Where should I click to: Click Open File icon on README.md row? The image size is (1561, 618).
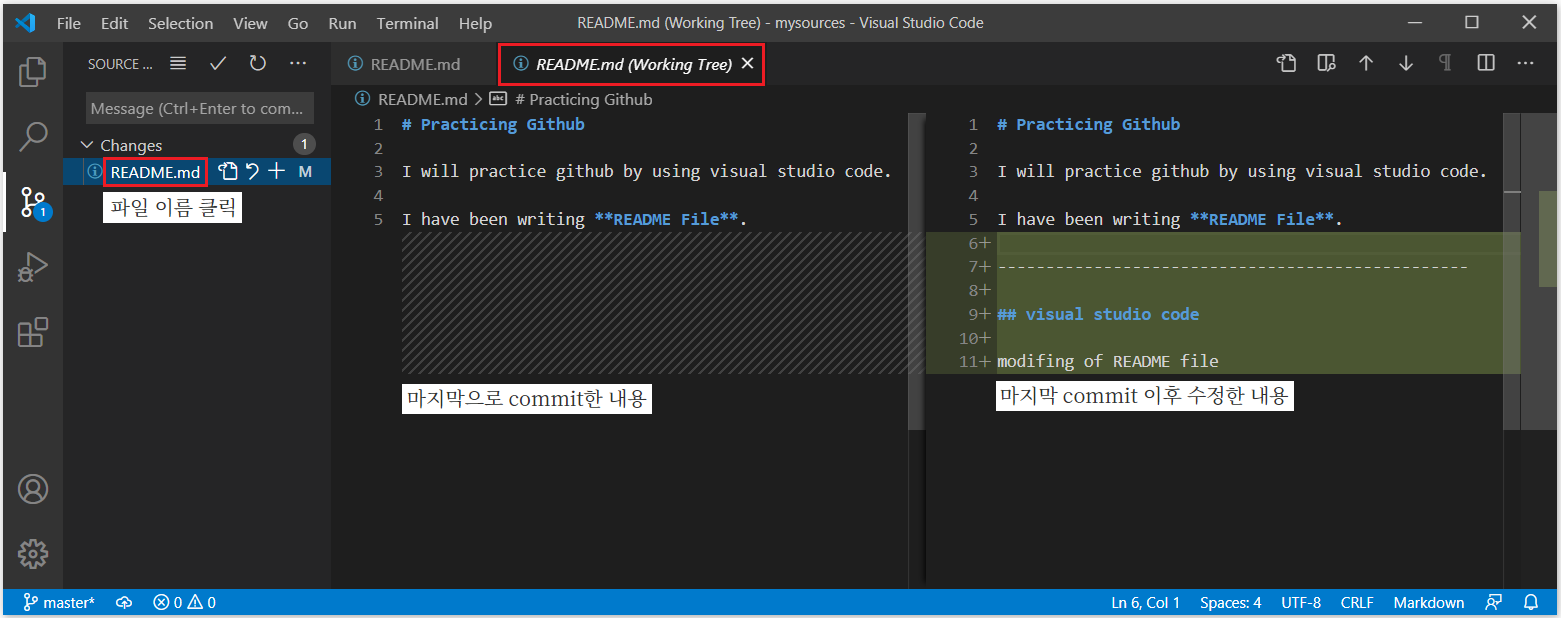(x=228, y=171)
